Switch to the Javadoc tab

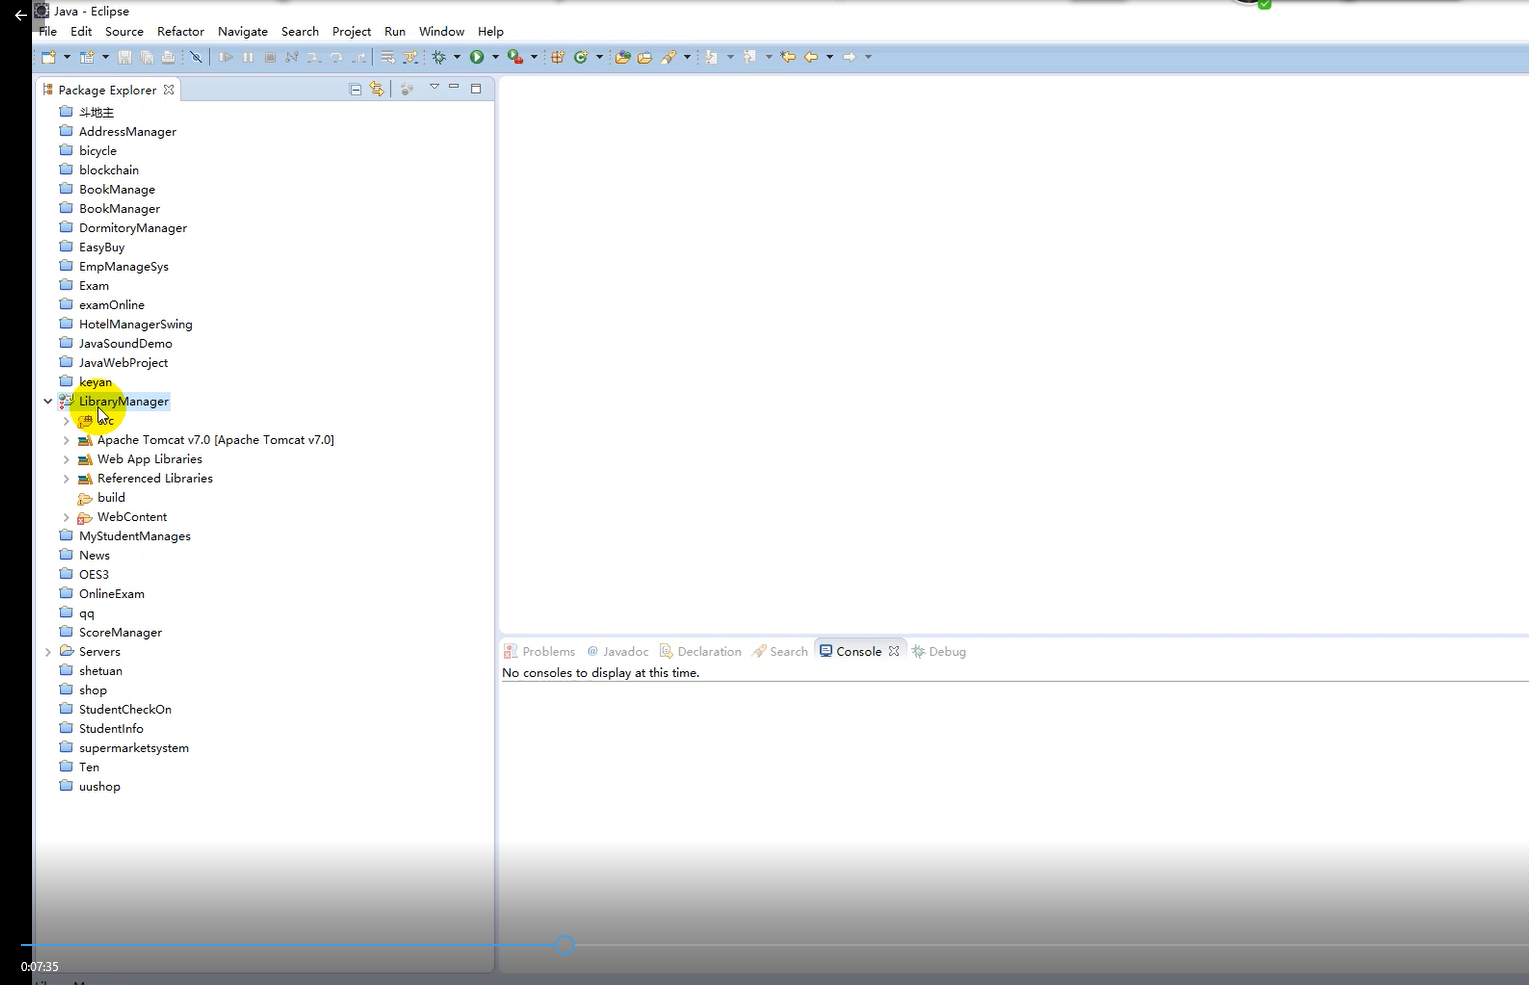point(618,651)
